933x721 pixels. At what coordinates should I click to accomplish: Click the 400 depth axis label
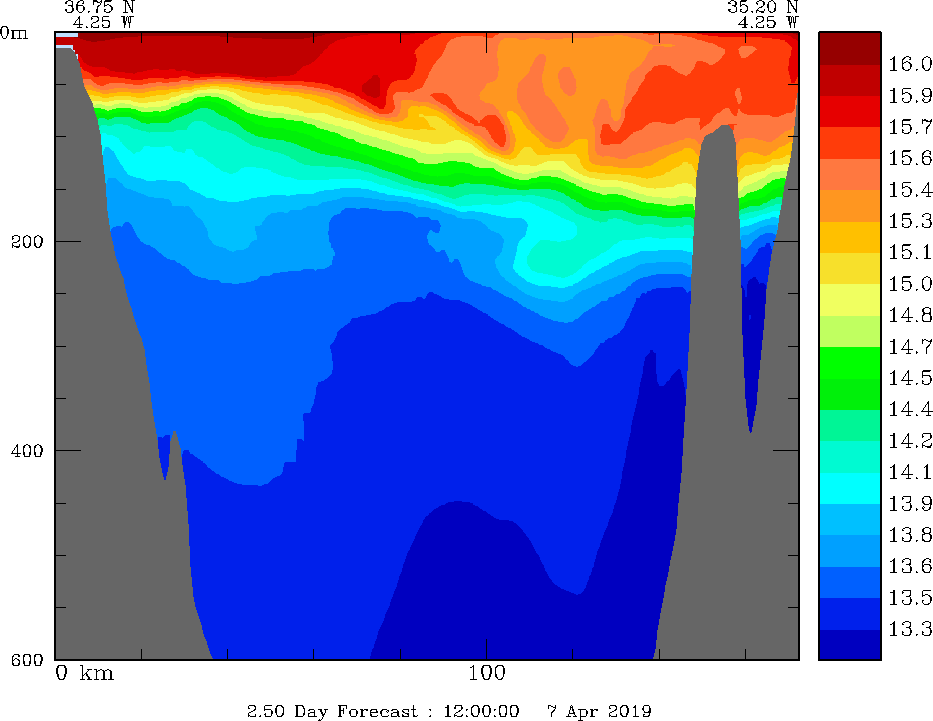tap(27, 450)
